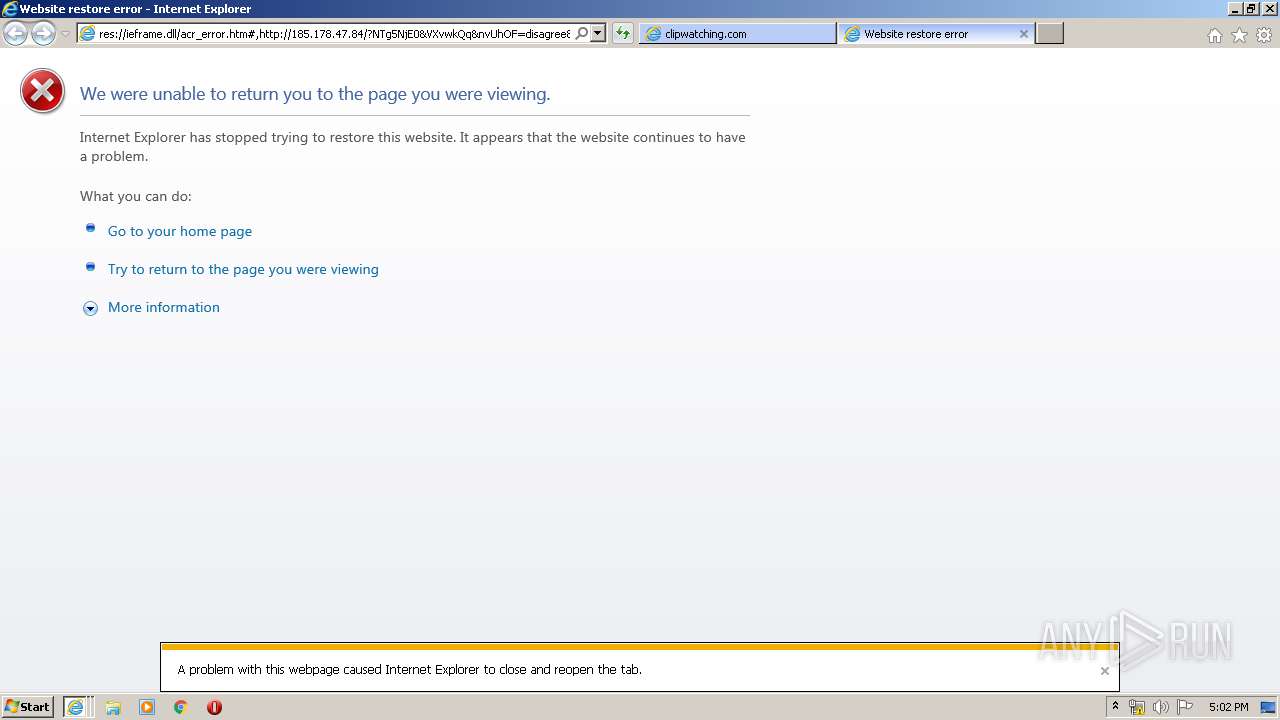The image size is (1280, 720).
Task: Click the red error X icon
Action: 43,91
